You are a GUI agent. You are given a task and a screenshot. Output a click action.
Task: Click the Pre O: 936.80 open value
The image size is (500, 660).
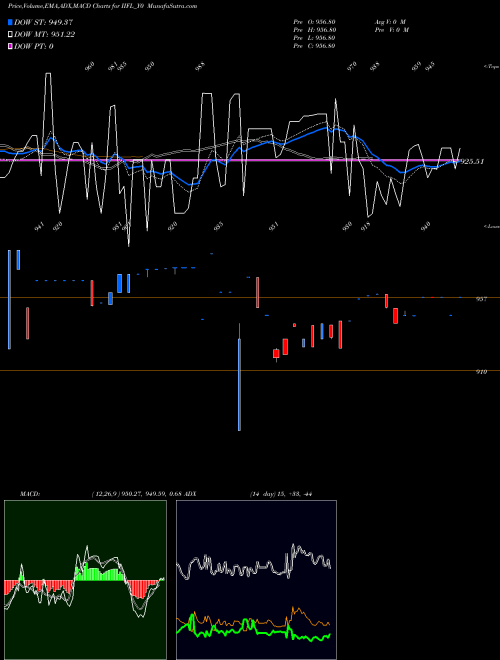click(314, 22)
